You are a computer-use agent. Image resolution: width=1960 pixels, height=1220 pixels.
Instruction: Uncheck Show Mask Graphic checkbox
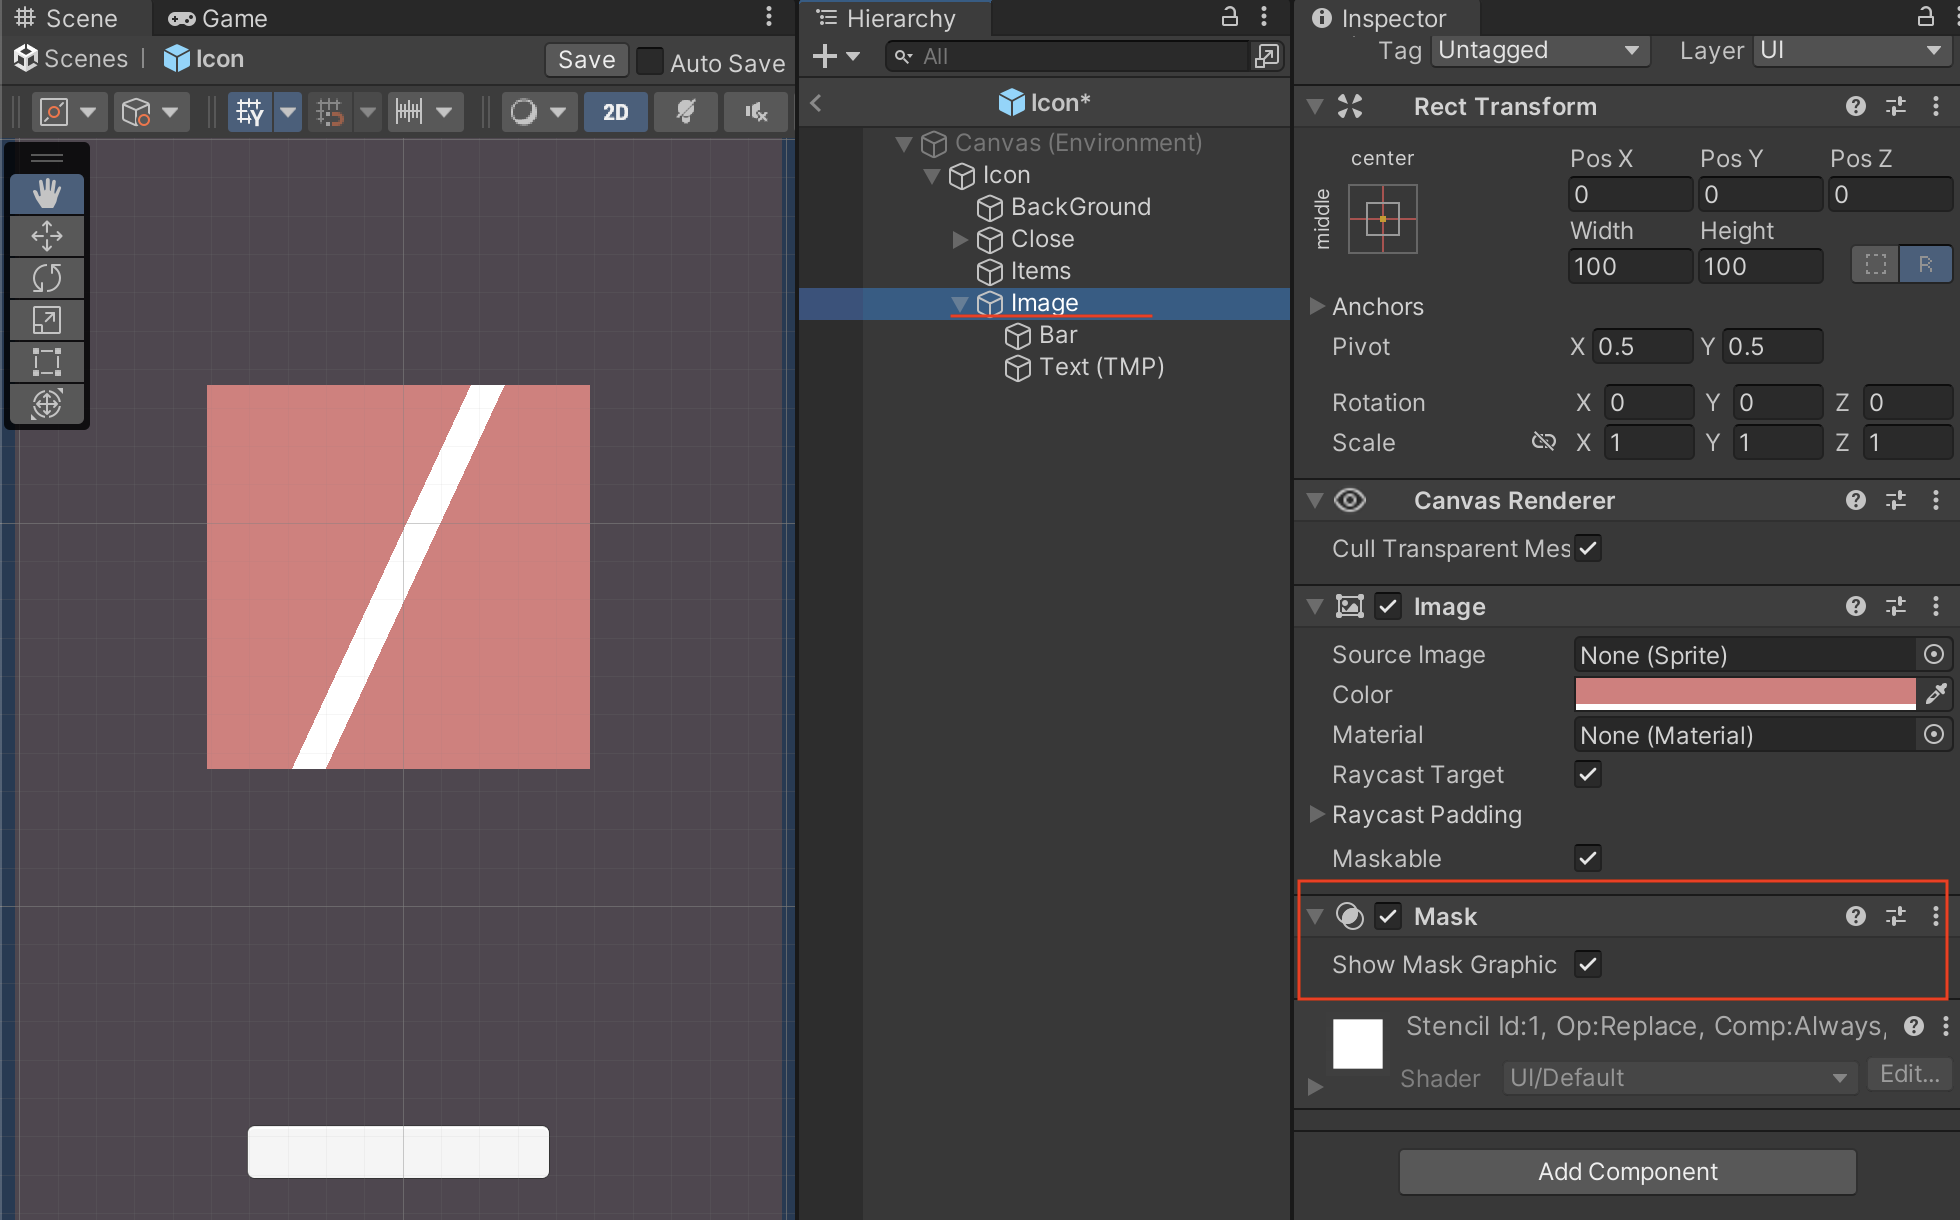tap(1587, 964)
